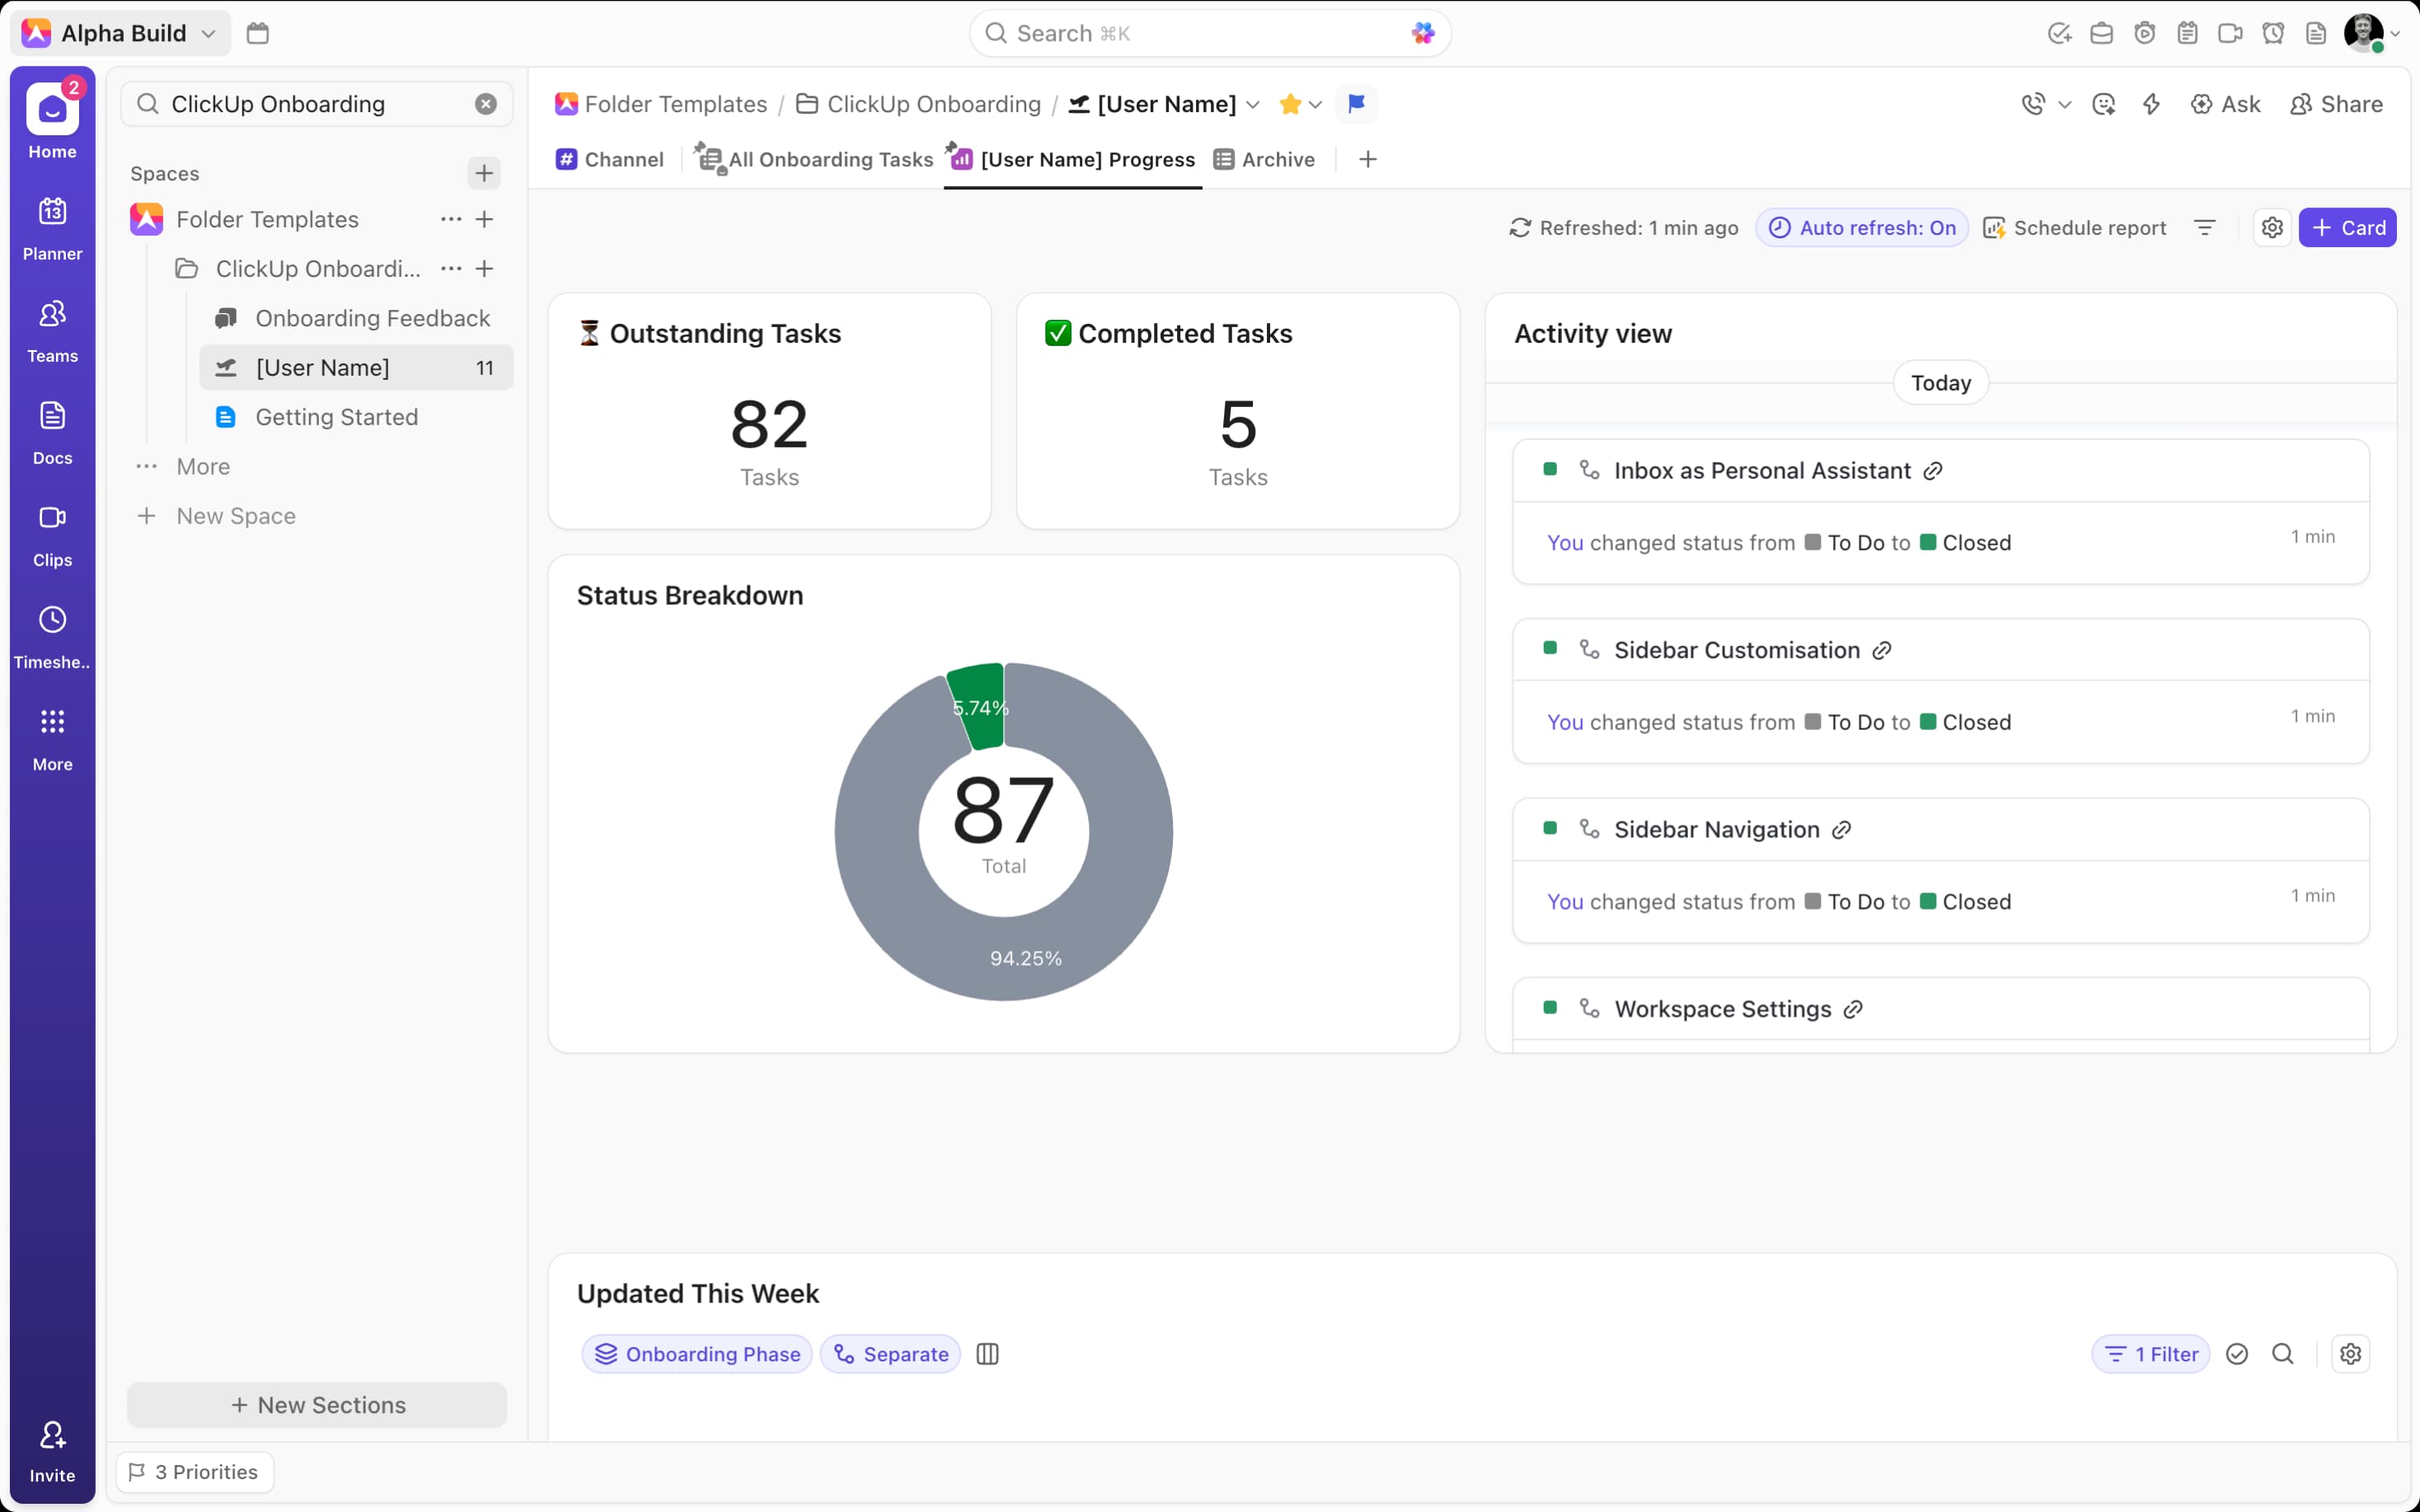The height and width of the screenshot is (1512, 2420).
Task: Click the blue flag icon in the breadcrumb
Action: (1356, 104)
